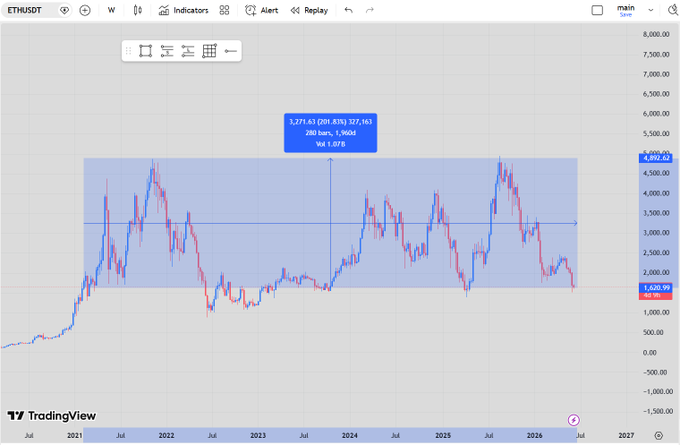Open the W timeframe interval selector
This screenshot has width=680, height=445.
111,10
